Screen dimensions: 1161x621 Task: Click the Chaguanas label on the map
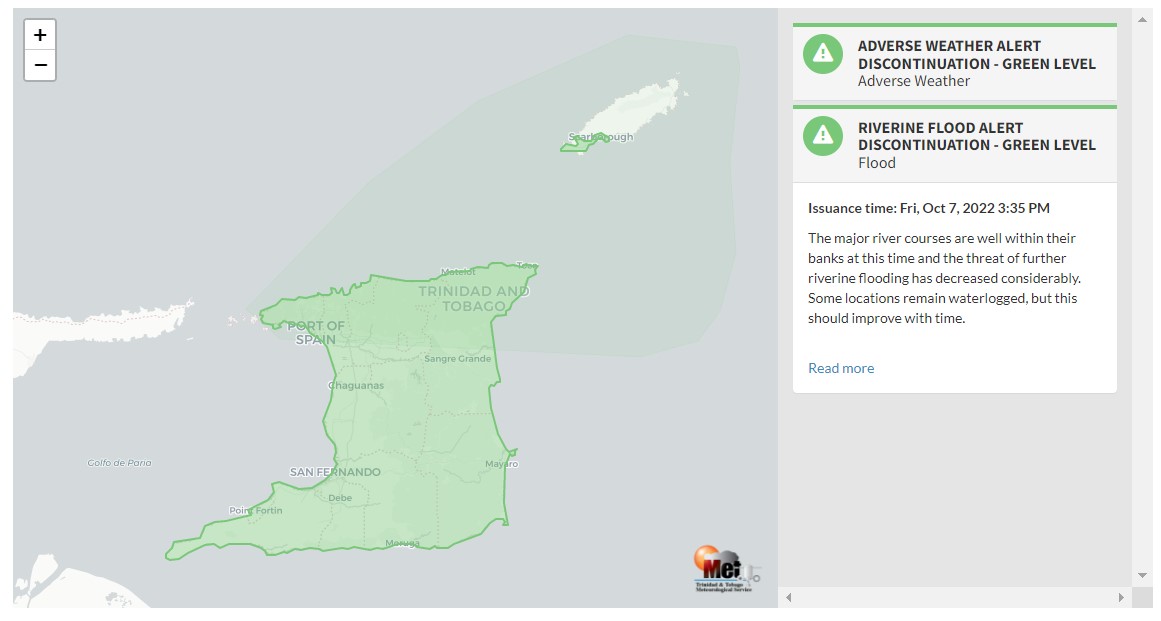(x=356, y=386)
